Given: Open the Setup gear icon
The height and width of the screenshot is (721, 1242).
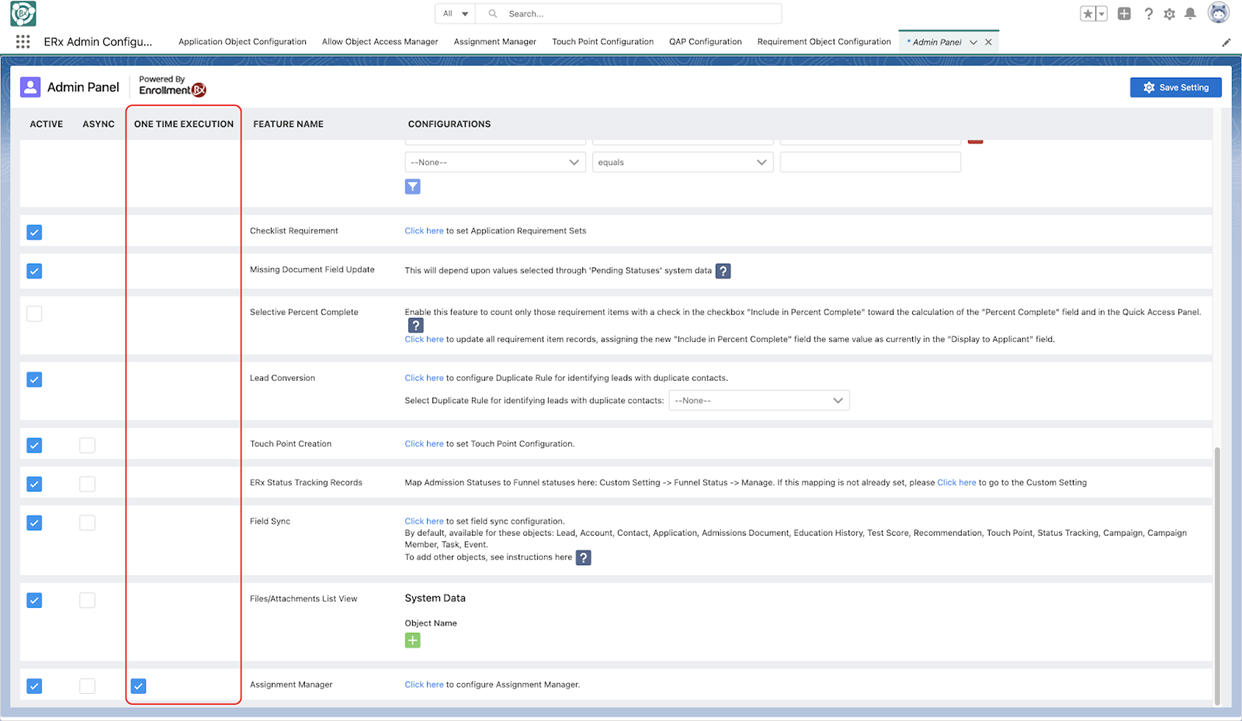Looking at the screenshot, I should [1169, 14].
